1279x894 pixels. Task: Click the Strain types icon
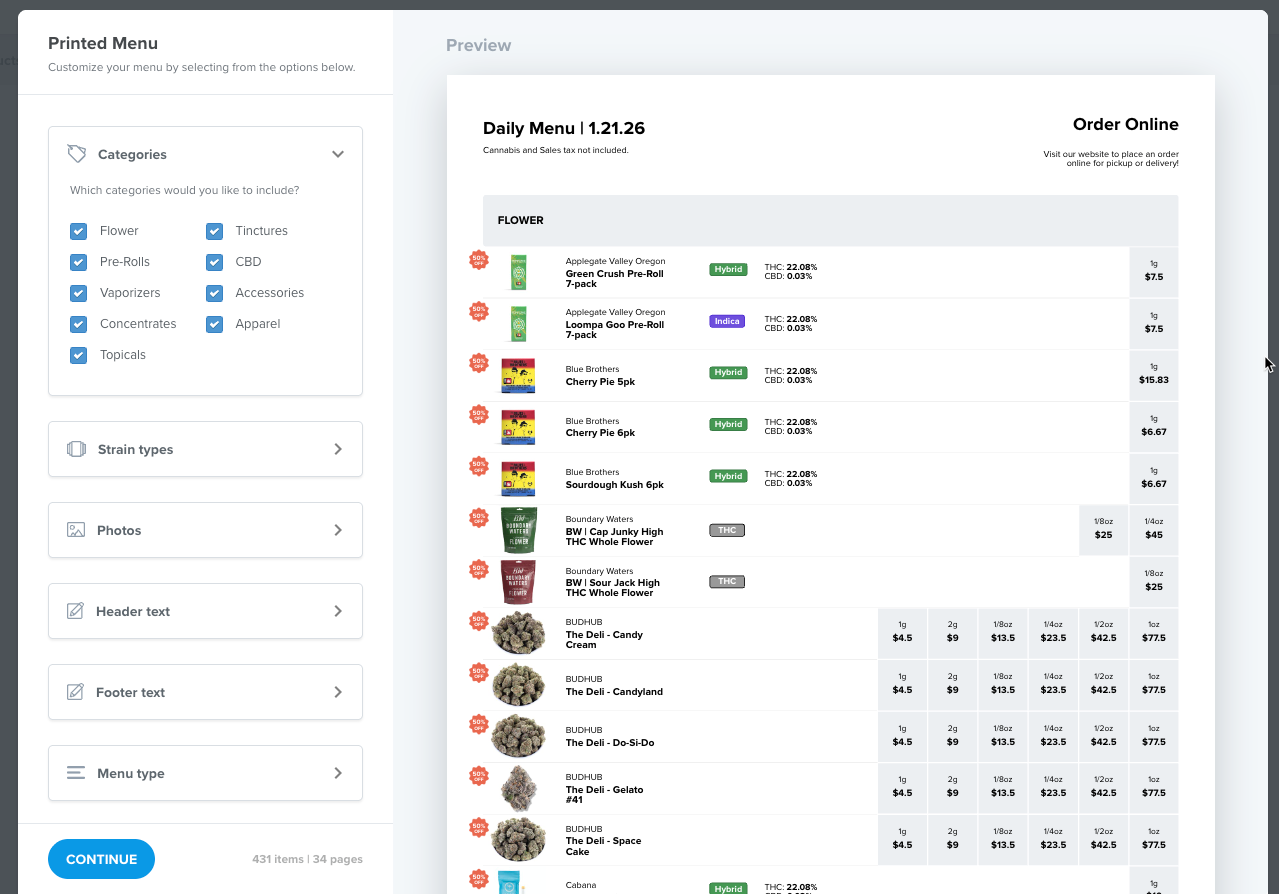pos(77,449)
